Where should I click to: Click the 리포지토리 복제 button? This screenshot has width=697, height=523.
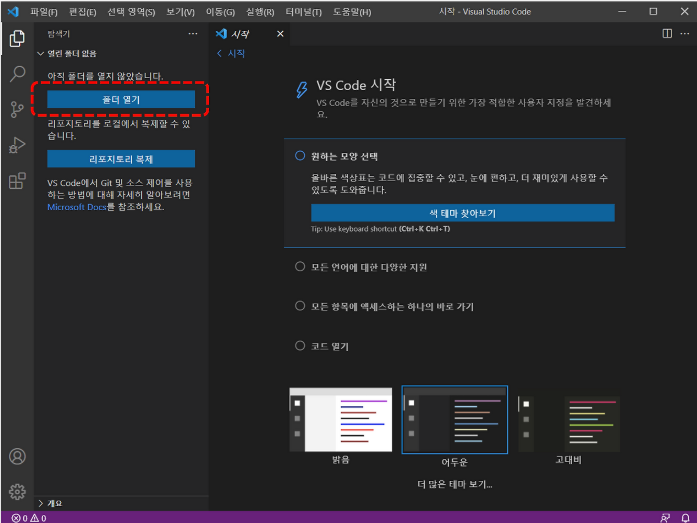coord(121,159)
